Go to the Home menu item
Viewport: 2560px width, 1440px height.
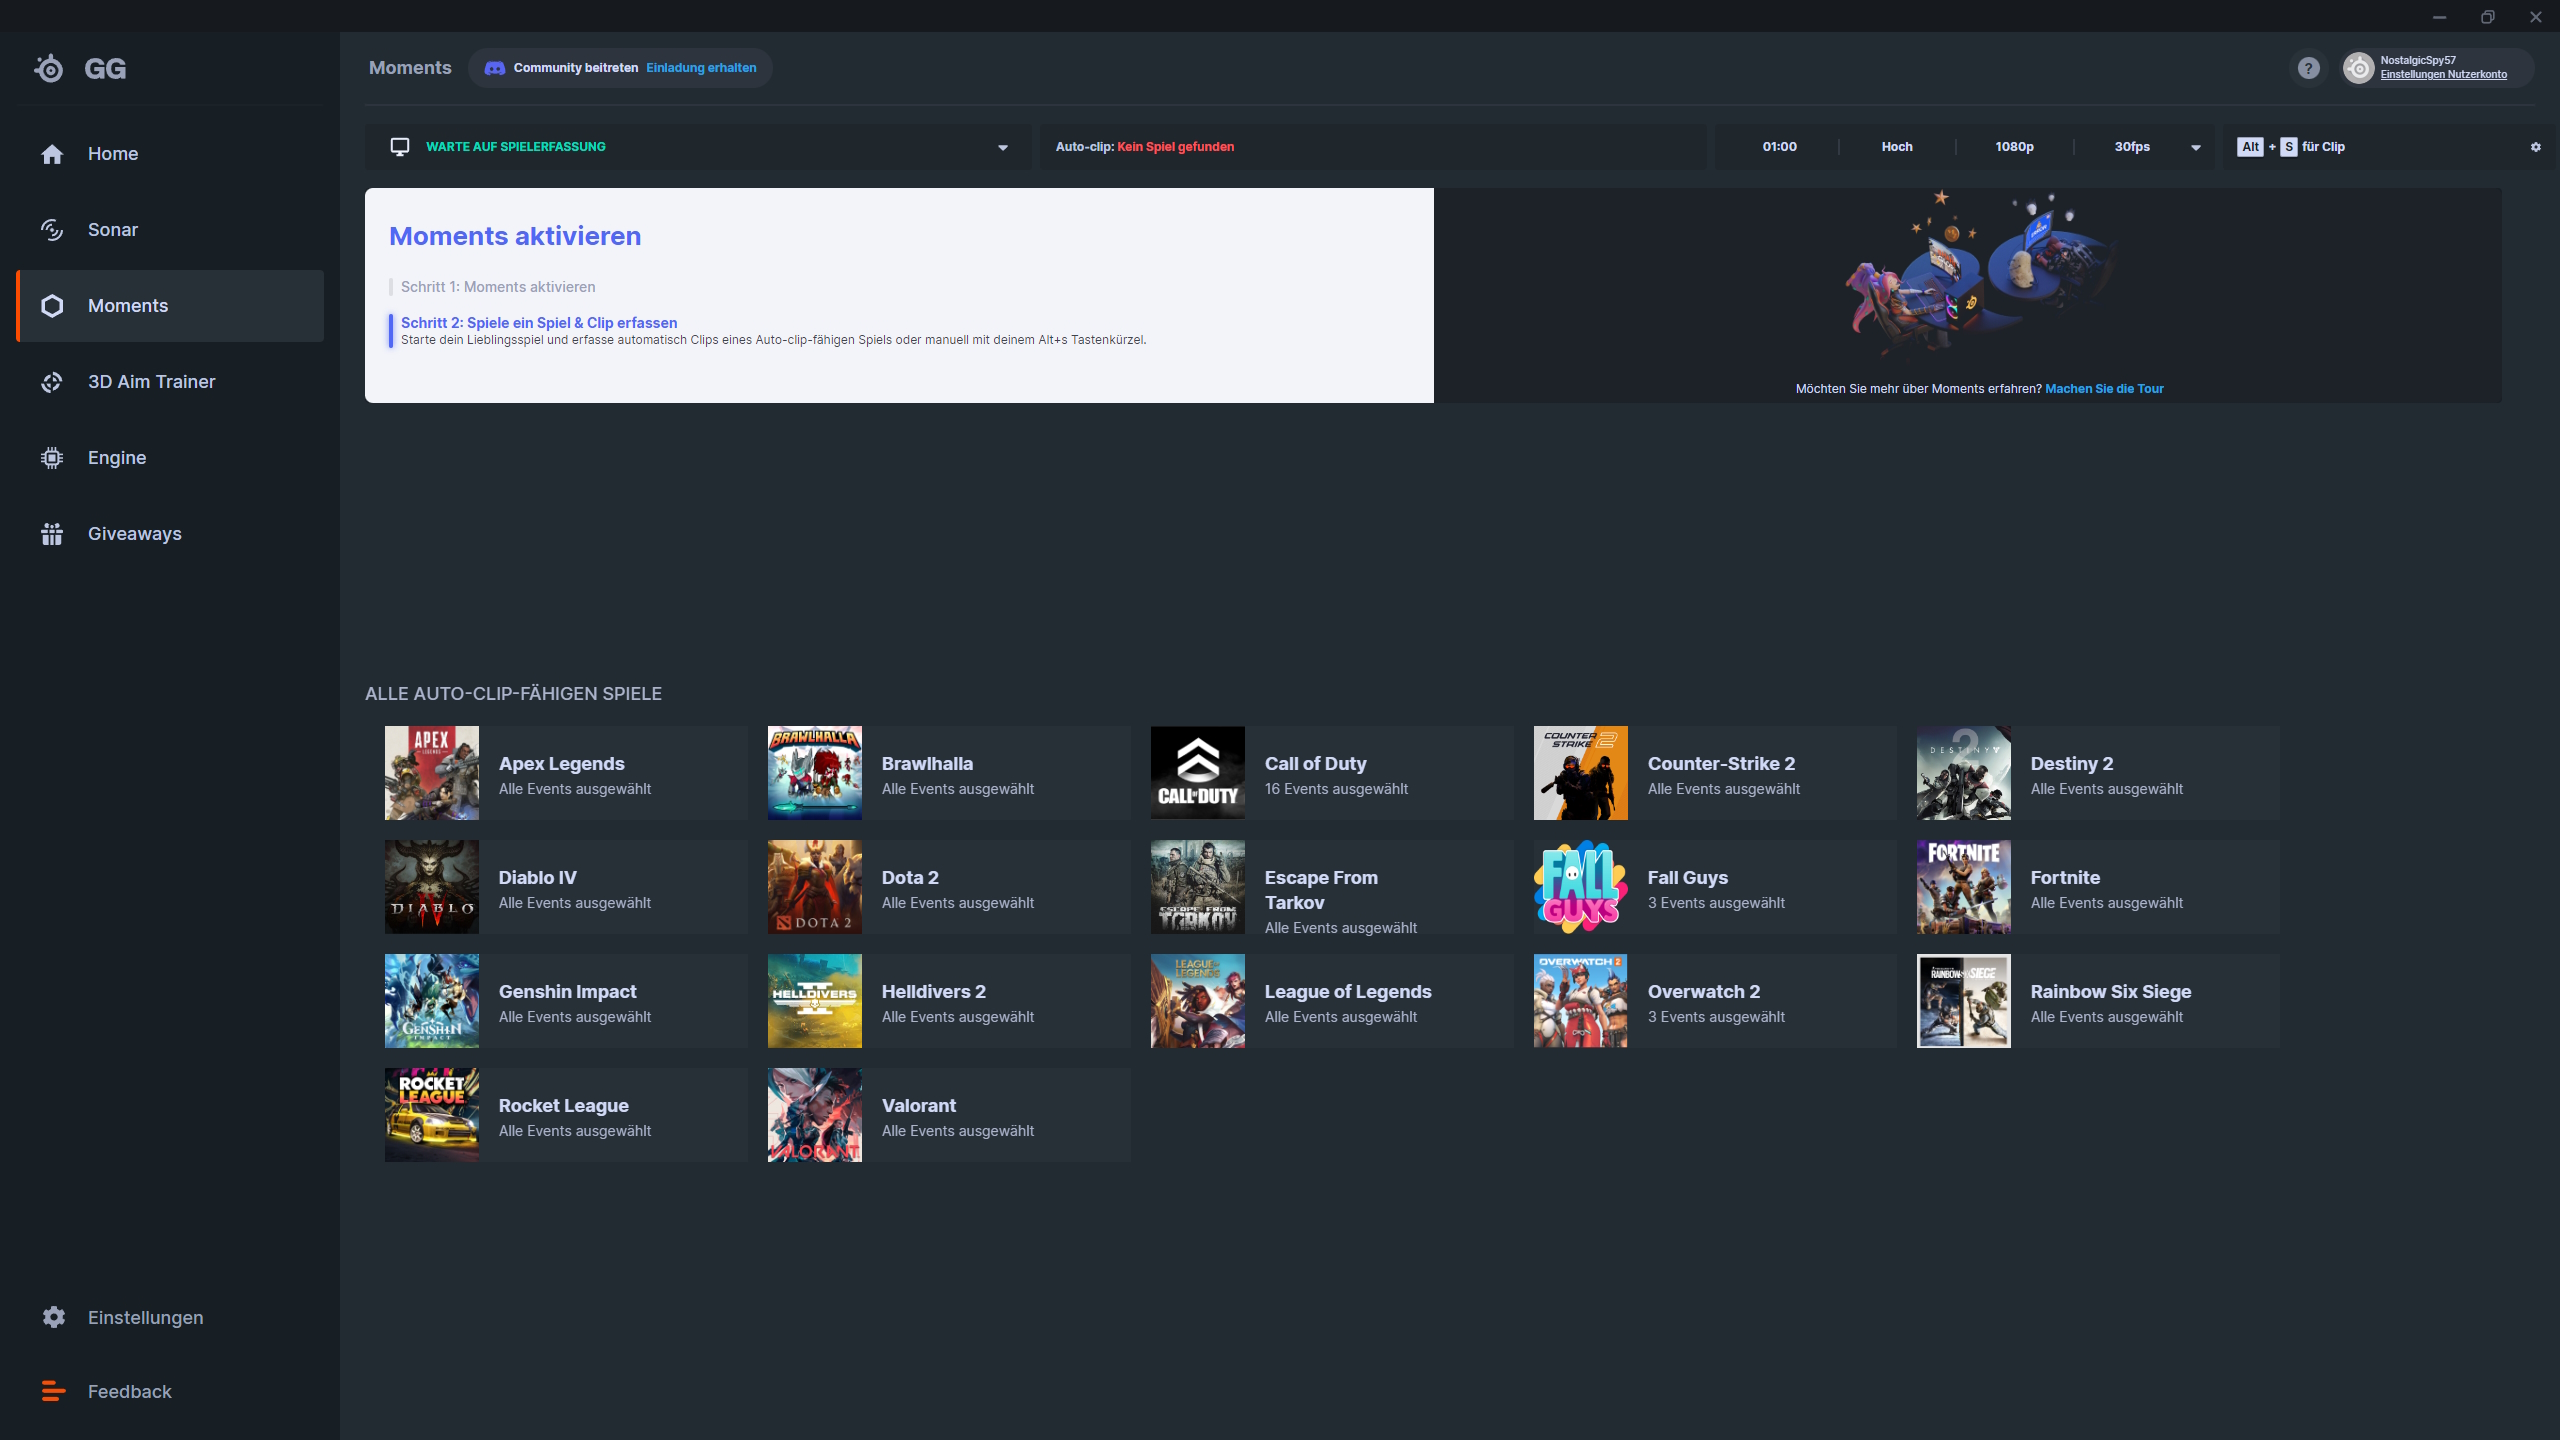click(x=113, y=154)
